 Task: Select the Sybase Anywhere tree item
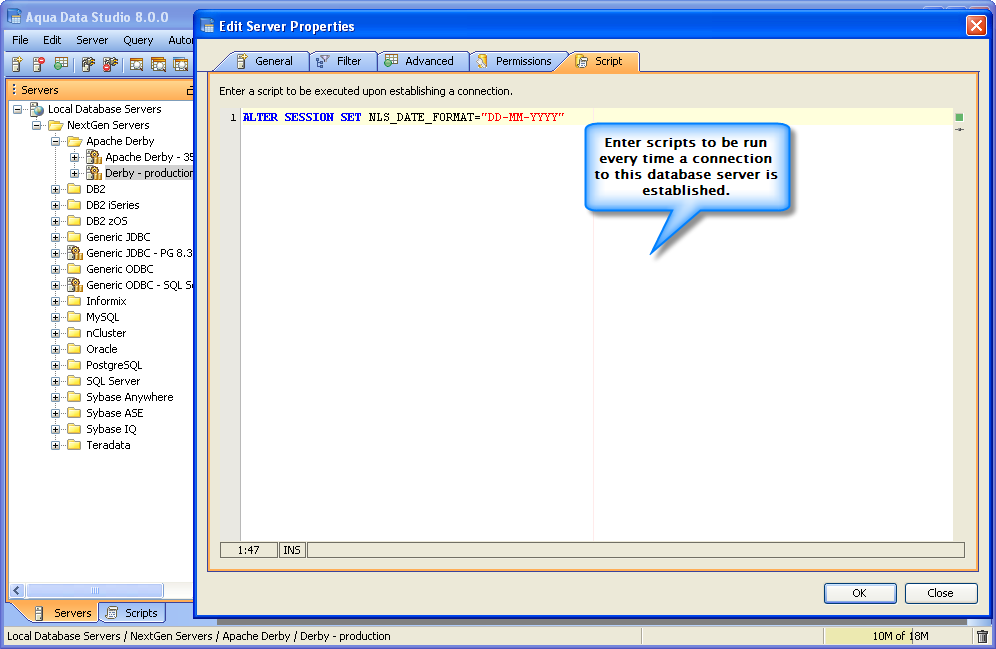pyautogui.click(x=130, y=397)
